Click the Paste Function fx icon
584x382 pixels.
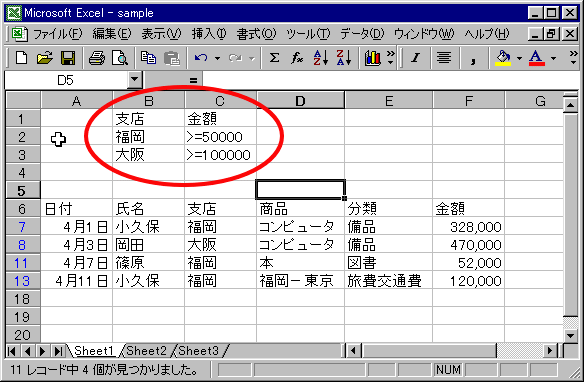[297, 58]
